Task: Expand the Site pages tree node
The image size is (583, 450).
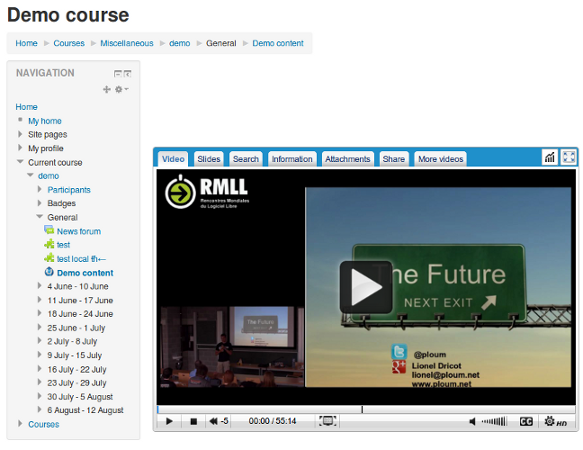Action: 20,134
